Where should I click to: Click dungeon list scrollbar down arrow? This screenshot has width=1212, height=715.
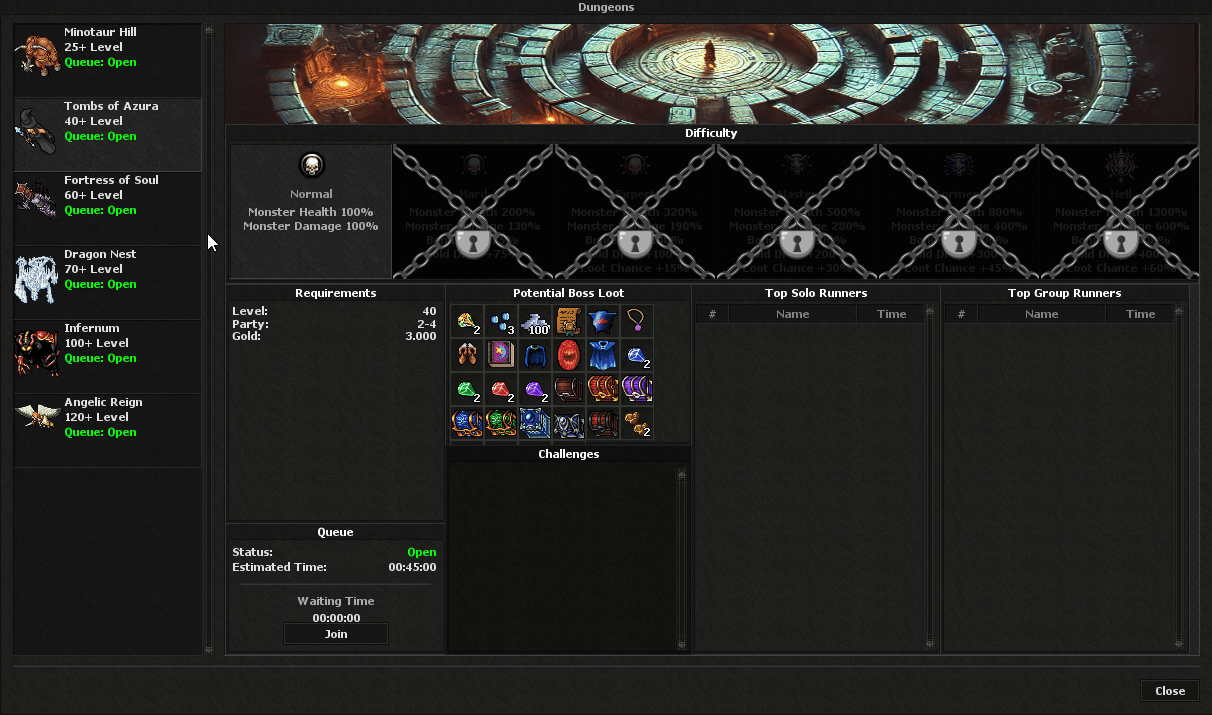point(209,649)
